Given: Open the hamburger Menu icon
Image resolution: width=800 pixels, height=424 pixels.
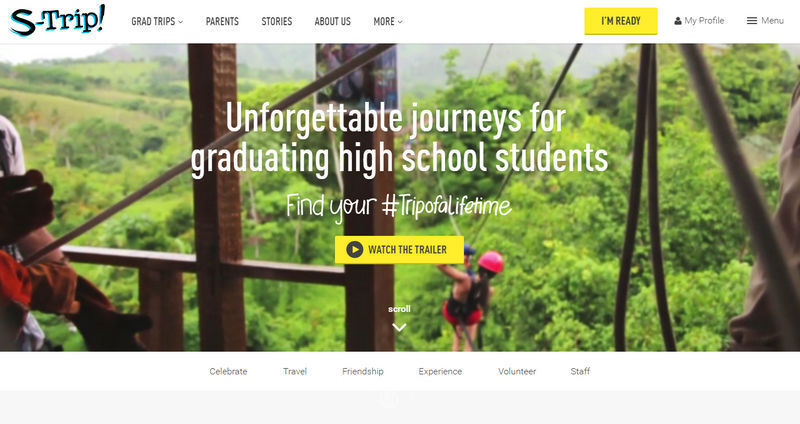Looking at the screenshot, I should tap(752, 21).
